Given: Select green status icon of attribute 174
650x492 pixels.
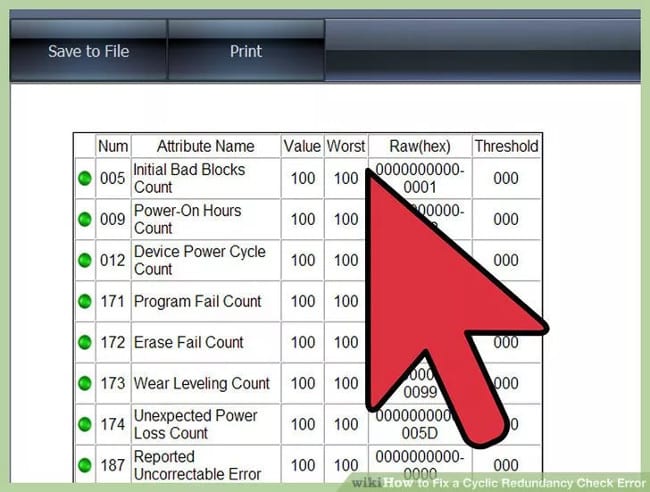Looking at the screenshot, I should click(x=85, y=424).
